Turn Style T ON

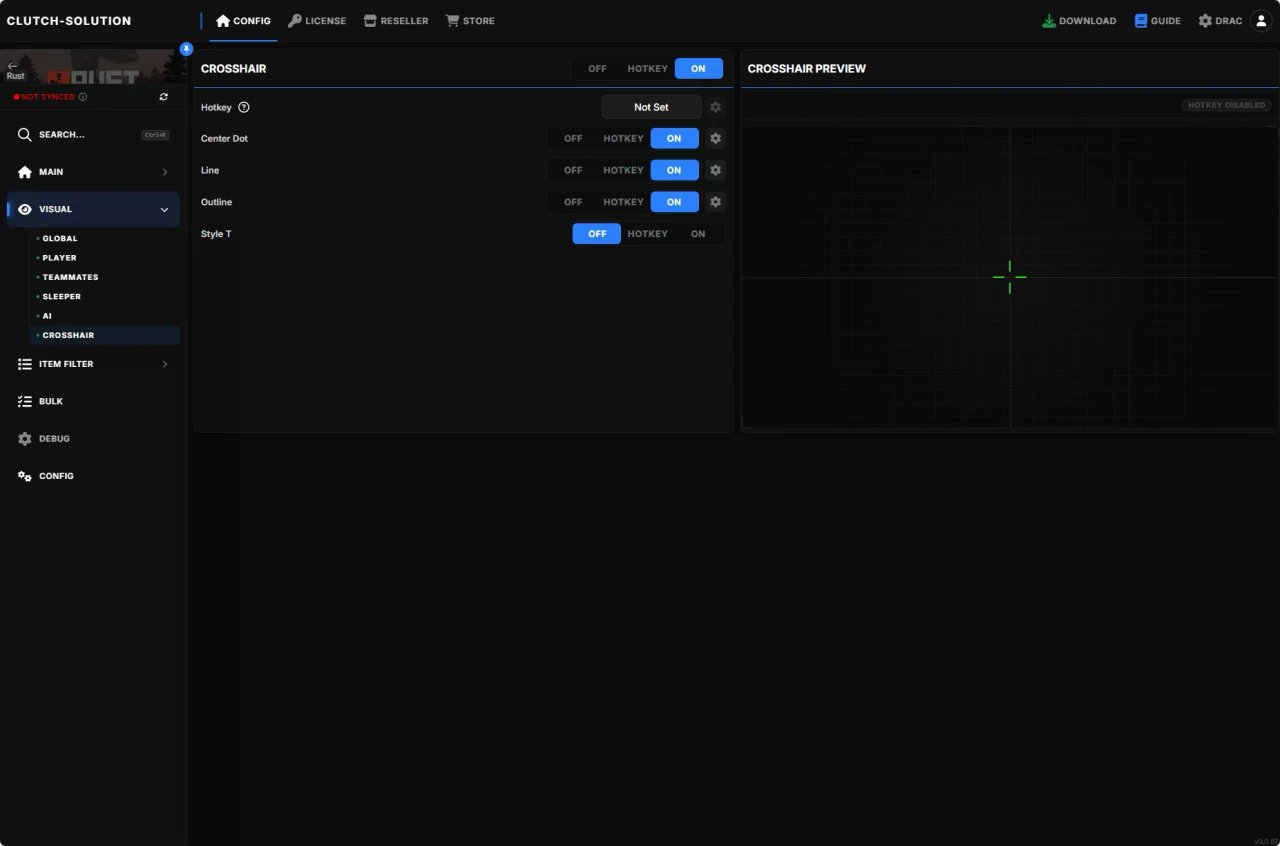pyautogui.click(x=698, y=234)
